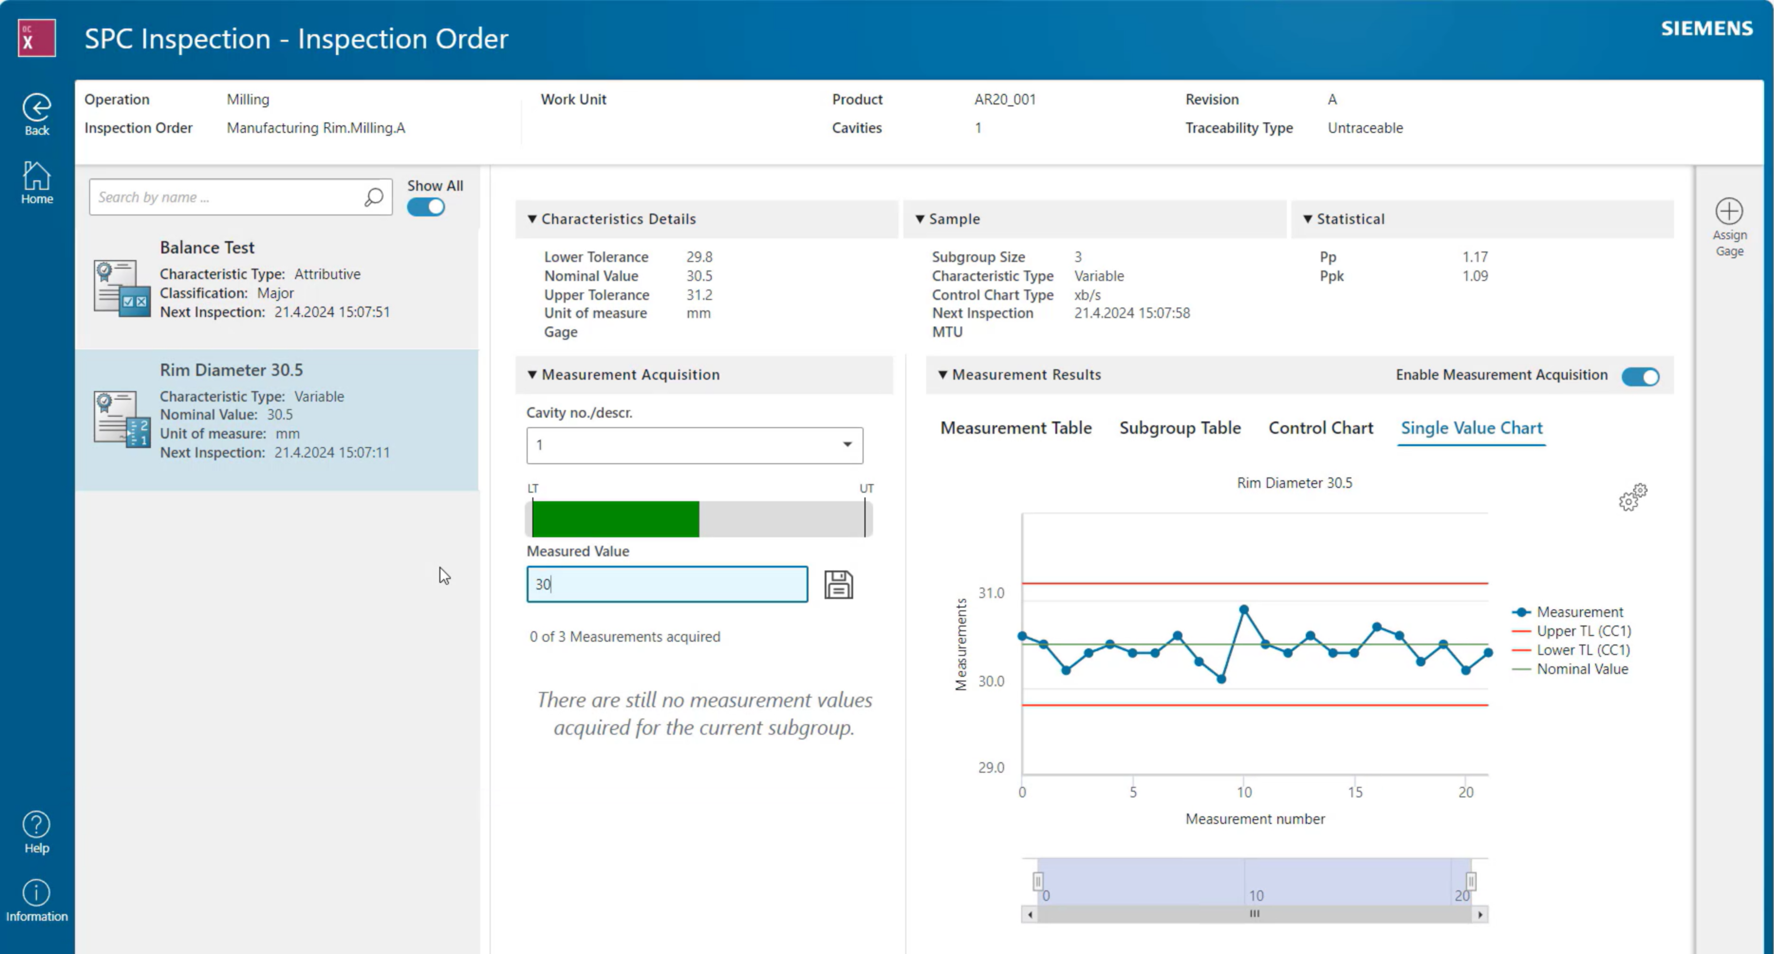Disable the Enable Measurement Acquisition toggle

[1639, 376]
